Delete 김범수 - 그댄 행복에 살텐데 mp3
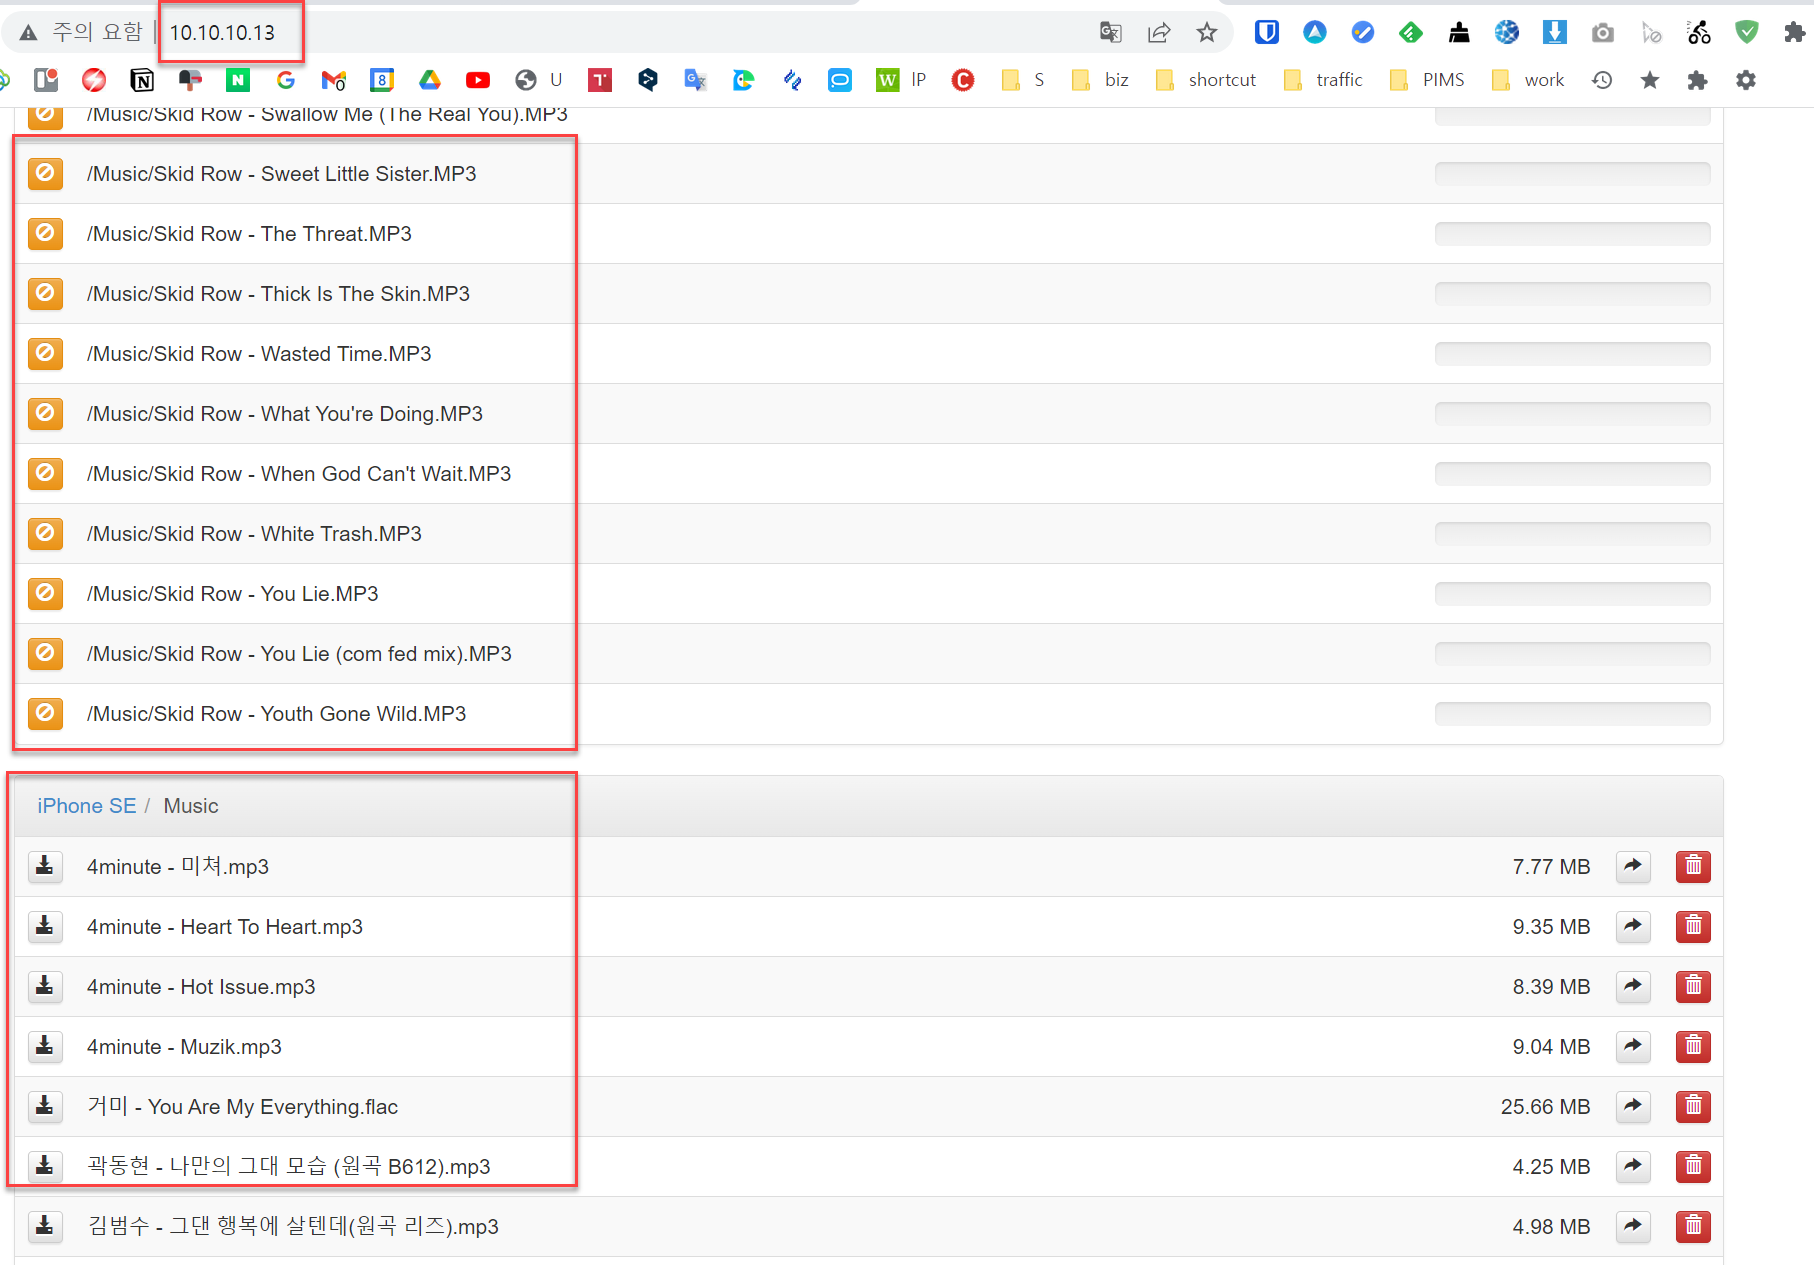The height and width of the screenshot is (1265, 1814). tap(1693, 1226)
